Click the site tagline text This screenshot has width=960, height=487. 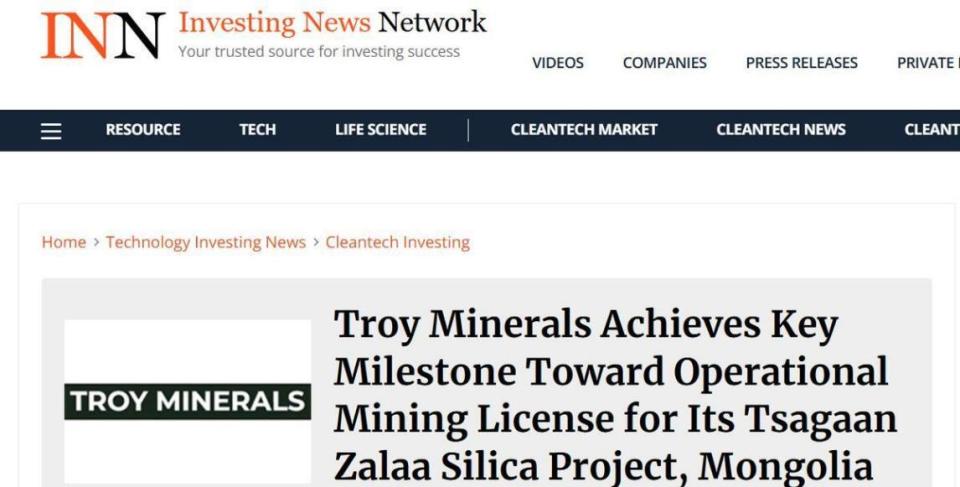(x=319, y=52)
